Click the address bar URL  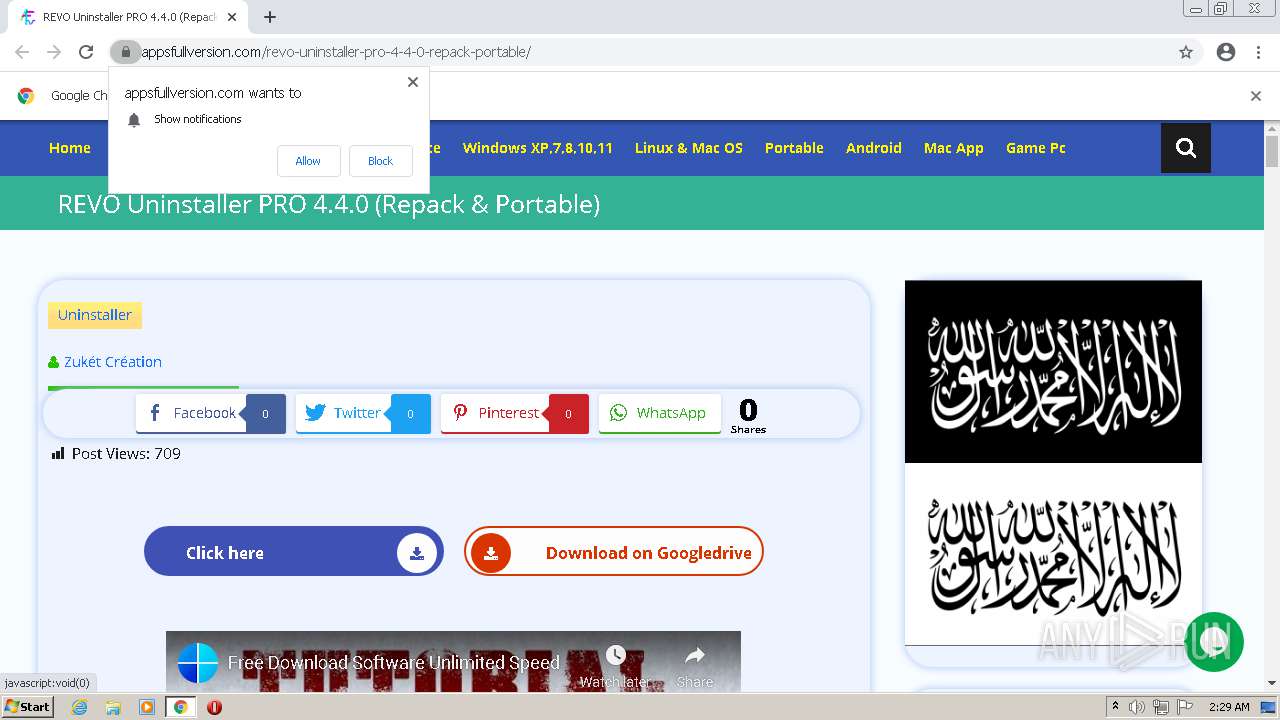336,52
